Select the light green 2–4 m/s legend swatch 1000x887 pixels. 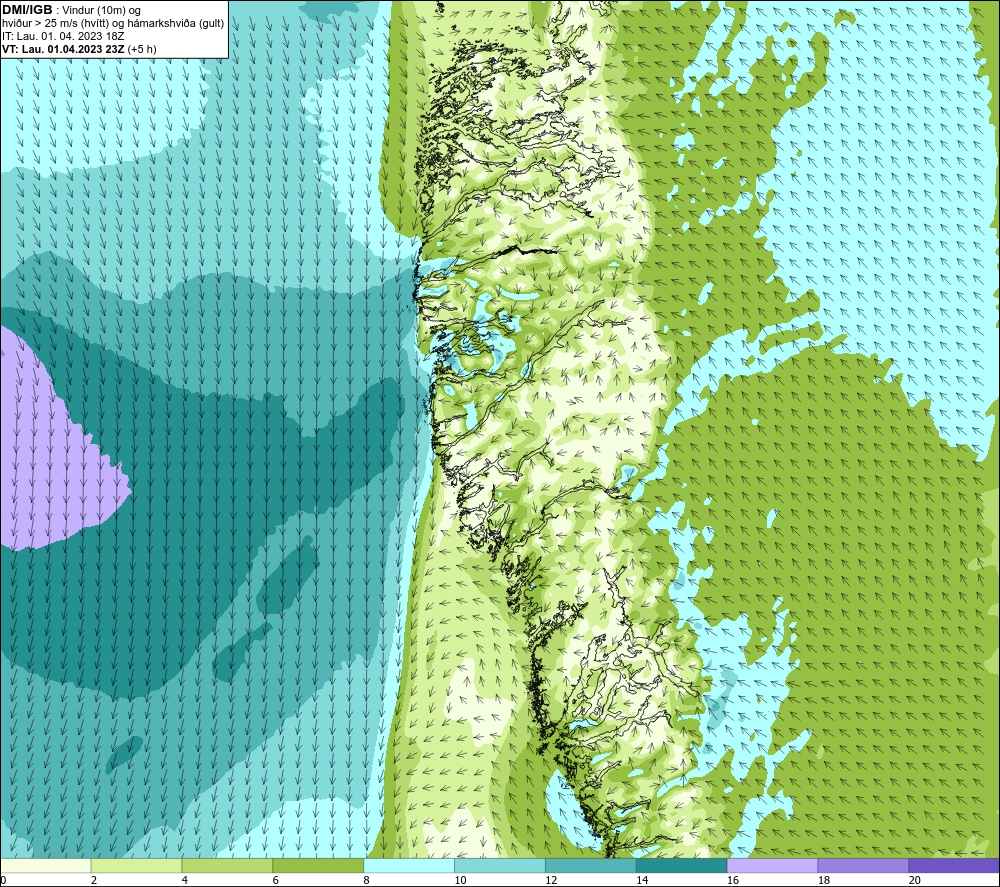(x=136, y=866)
